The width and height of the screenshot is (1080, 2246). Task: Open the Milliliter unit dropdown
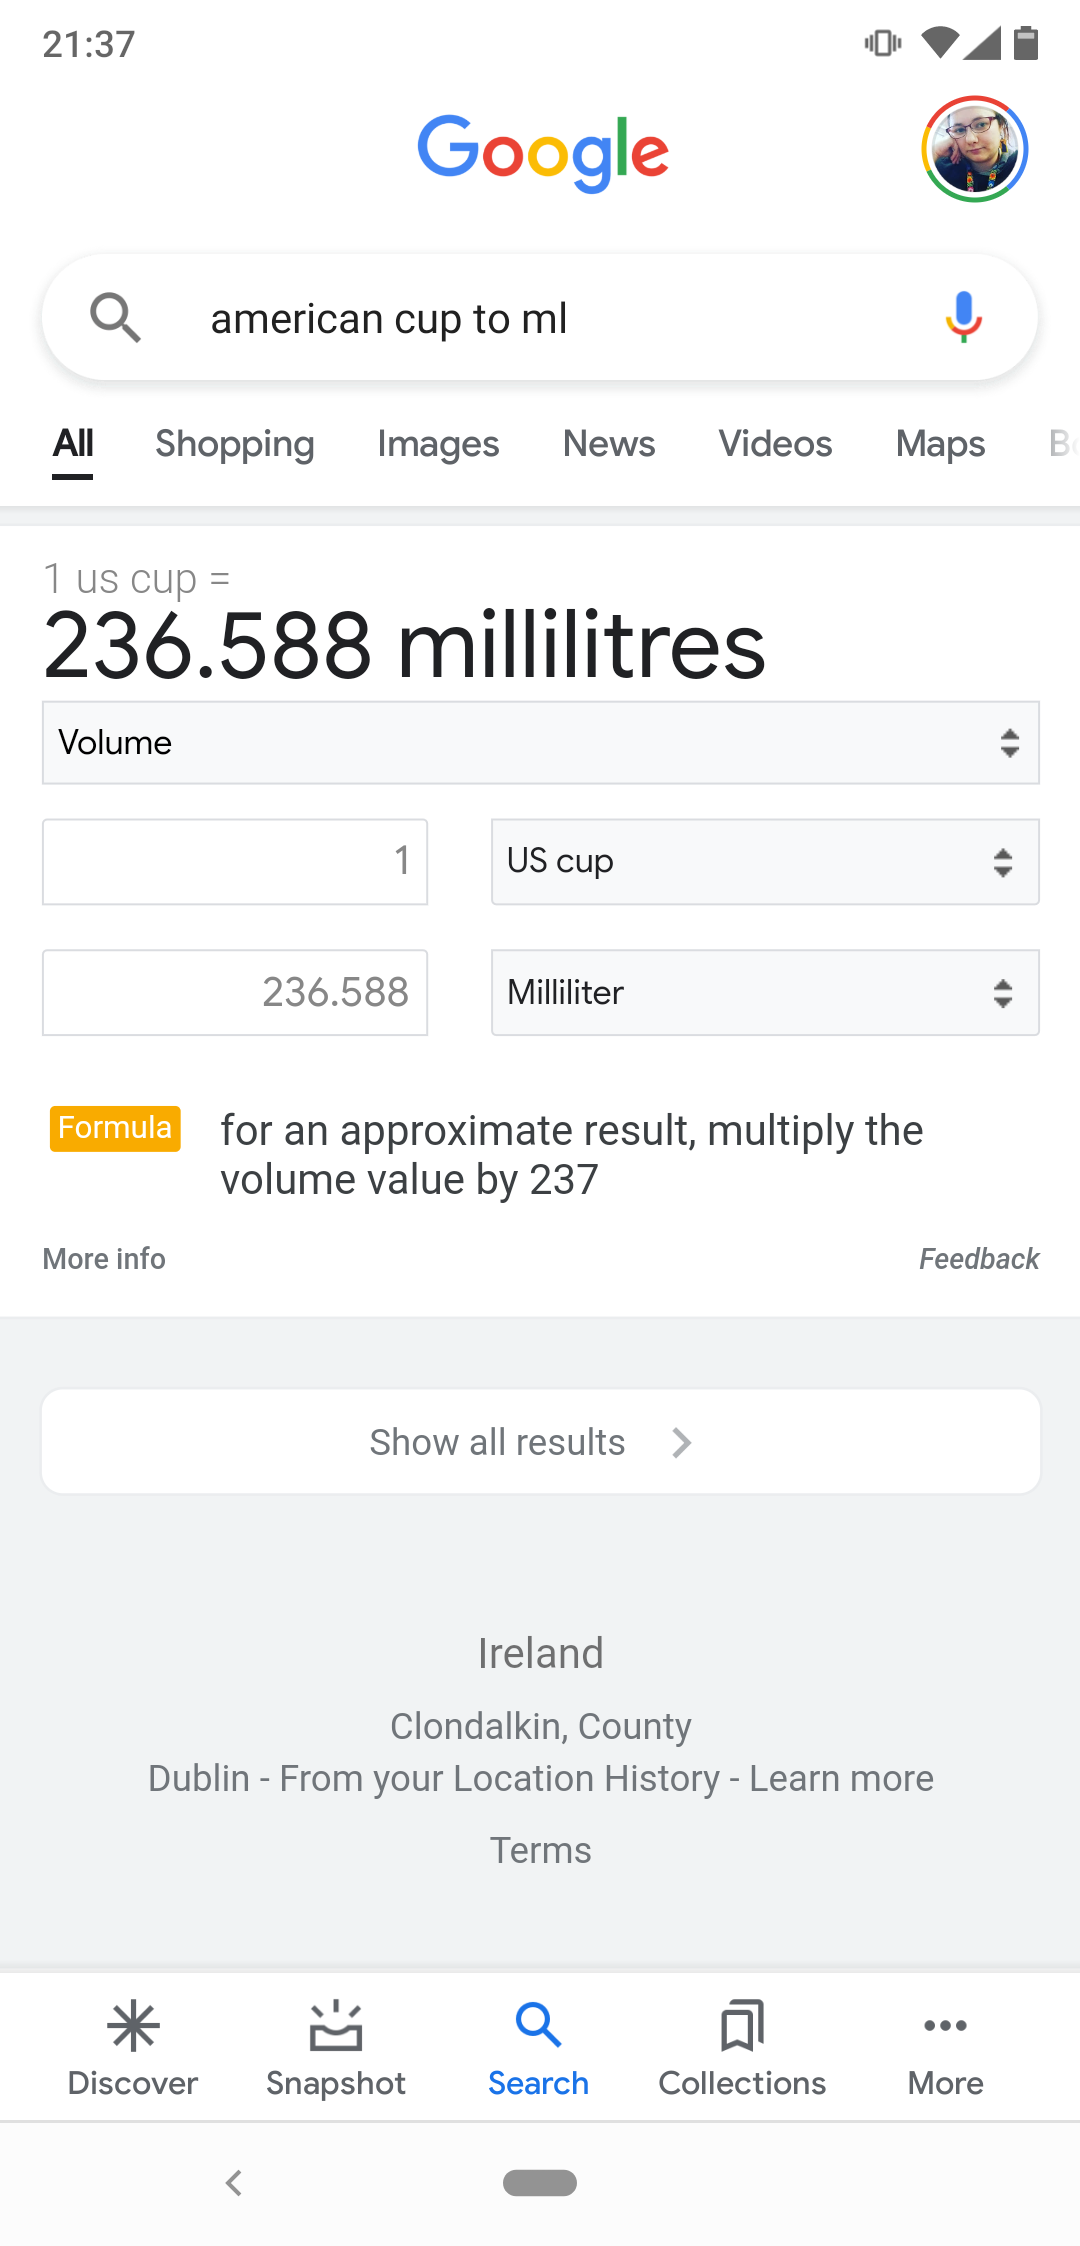pyautogui.click(x=765, y=993)
